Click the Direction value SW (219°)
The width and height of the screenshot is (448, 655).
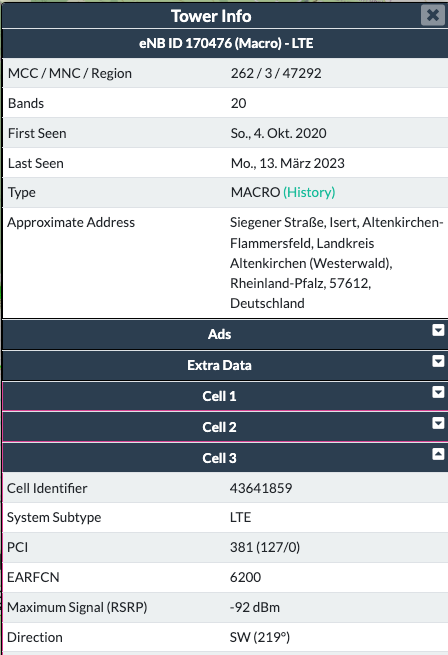pyautogui.click(x=260, y=637)
